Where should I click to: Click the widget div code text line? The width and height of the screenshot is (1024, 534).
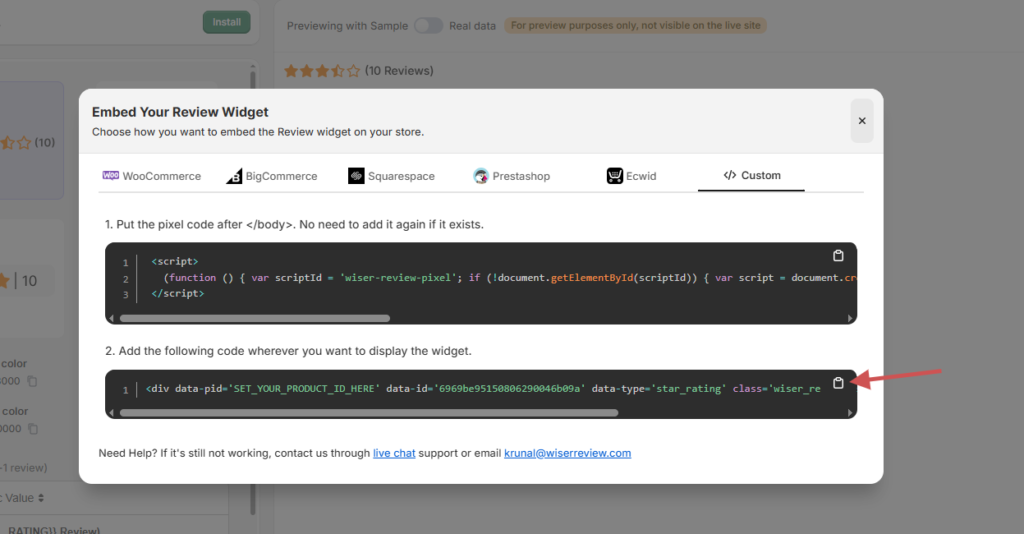pos(482,388)
